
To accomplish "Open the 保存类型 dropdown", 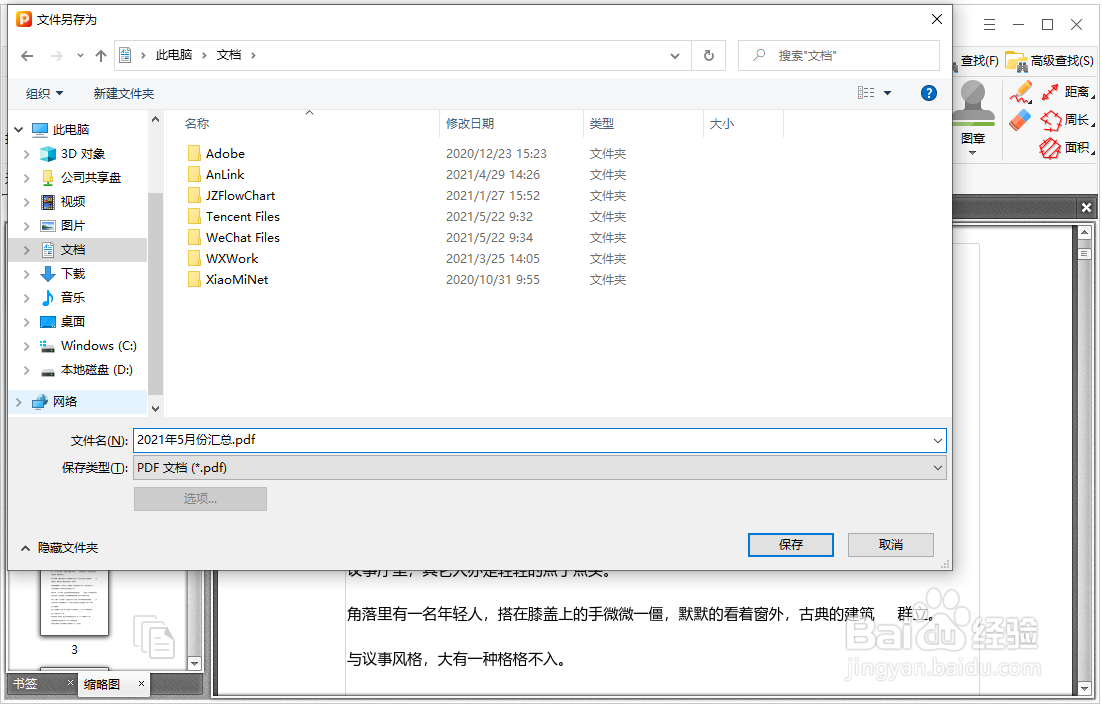I will coord(540,468).
